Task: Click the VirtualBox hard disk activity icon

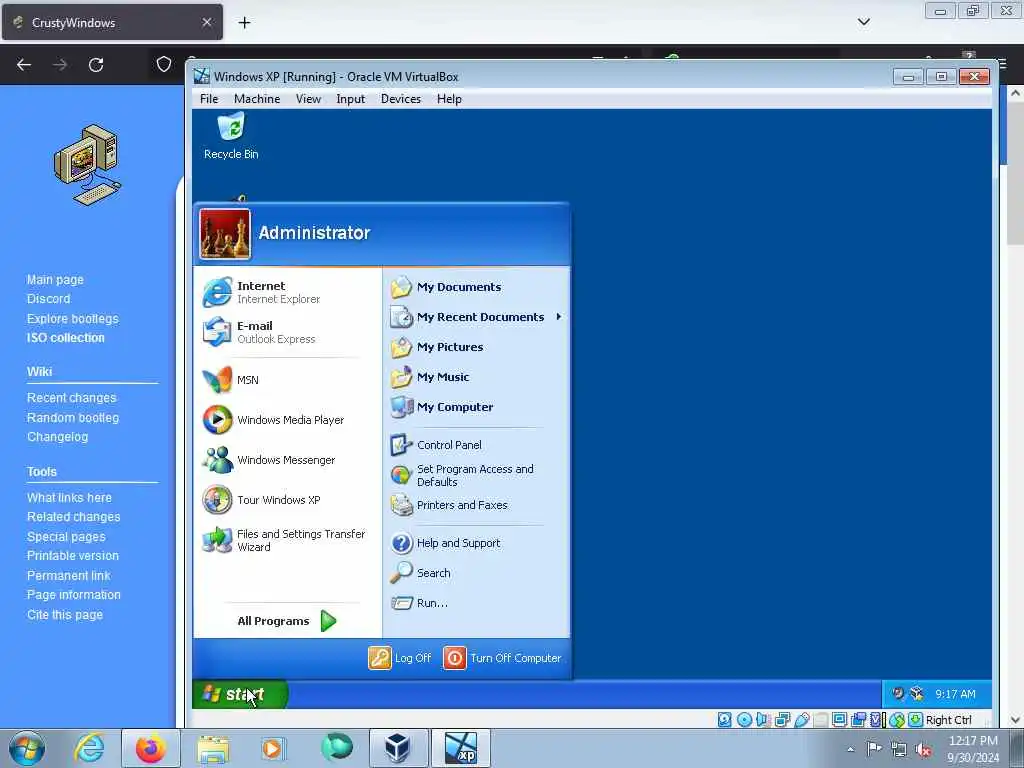Action: [725, 720]
